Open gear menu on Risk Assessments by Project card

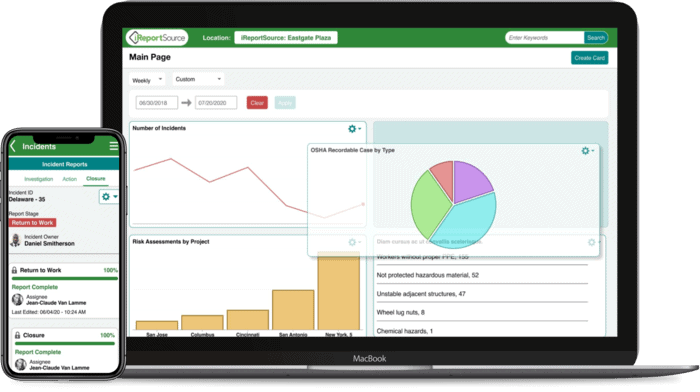(x=354, y=242)
